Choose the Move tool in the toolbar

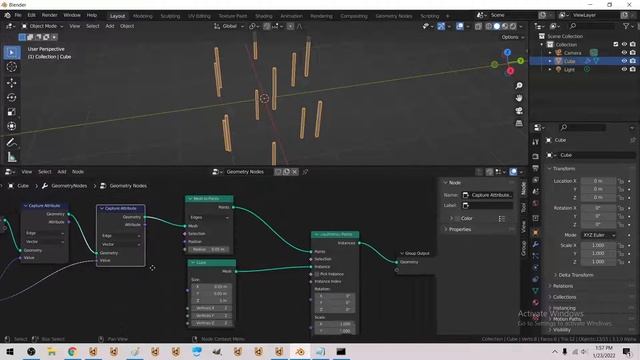pyautogui.click(x=11, y=83)
